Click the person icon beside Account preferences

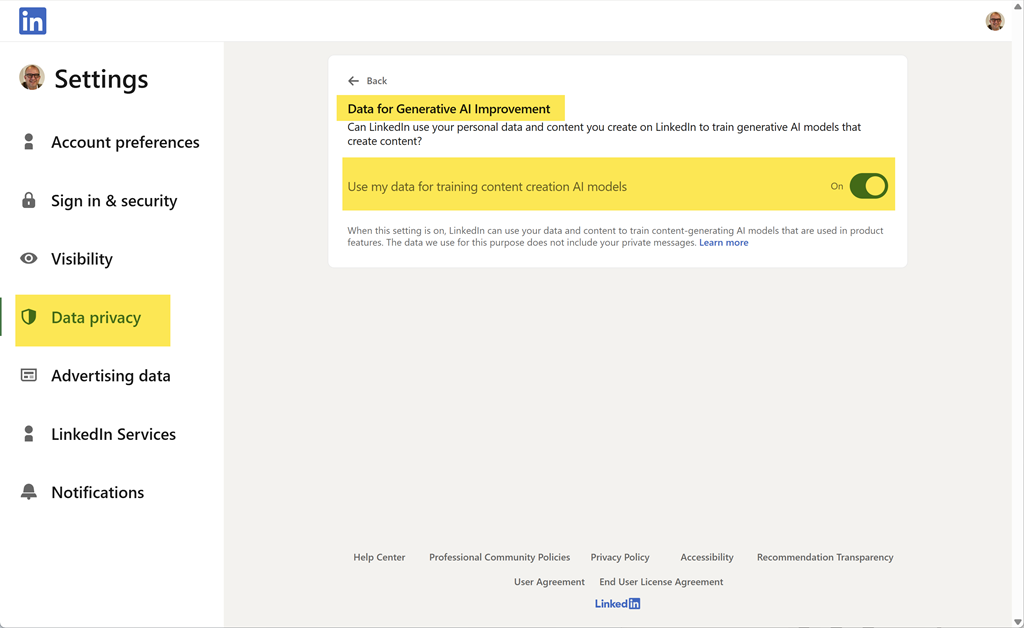pyautogui.click(x=29, y=142)
